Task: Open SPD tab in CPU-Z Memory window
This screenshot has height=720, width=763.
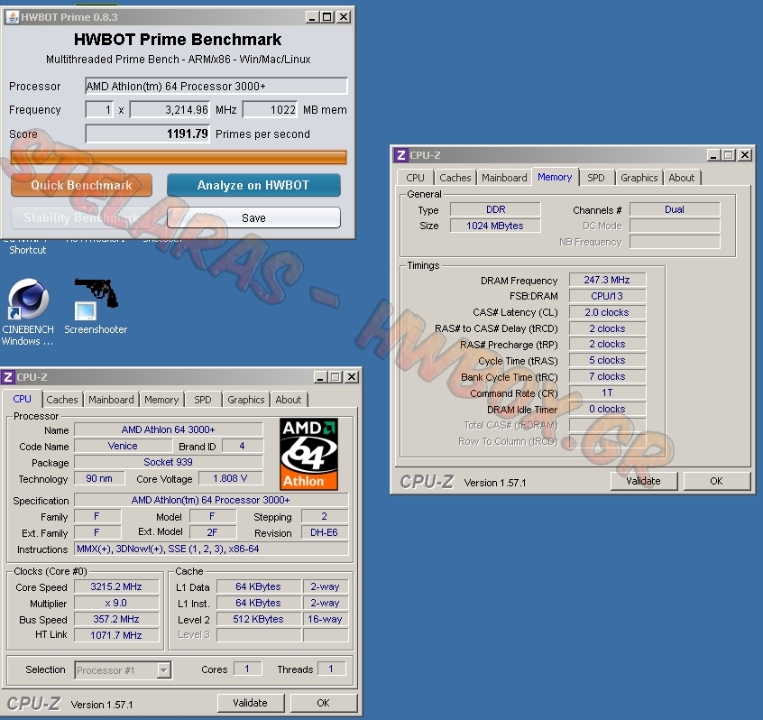Action: point(596,178)
